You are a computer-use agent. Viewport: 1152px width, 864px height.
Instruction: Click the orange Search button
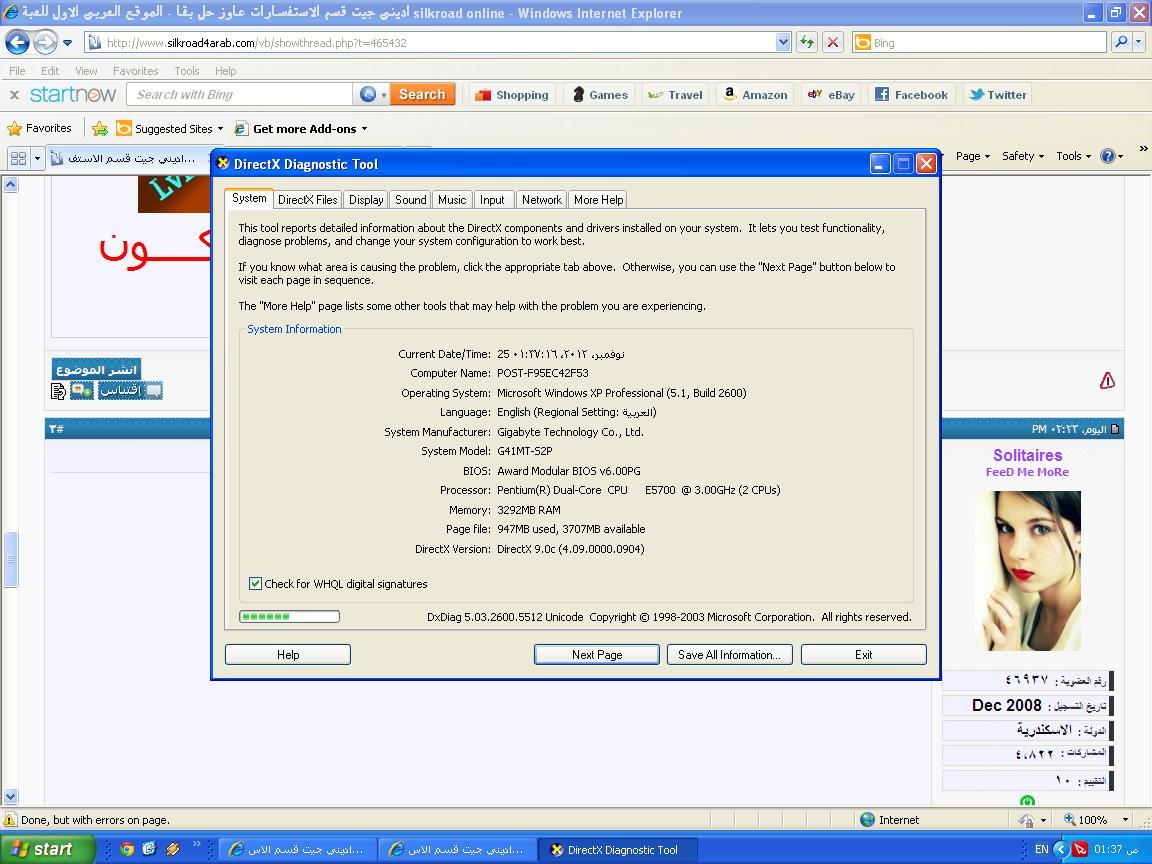(x=422, y=95)
